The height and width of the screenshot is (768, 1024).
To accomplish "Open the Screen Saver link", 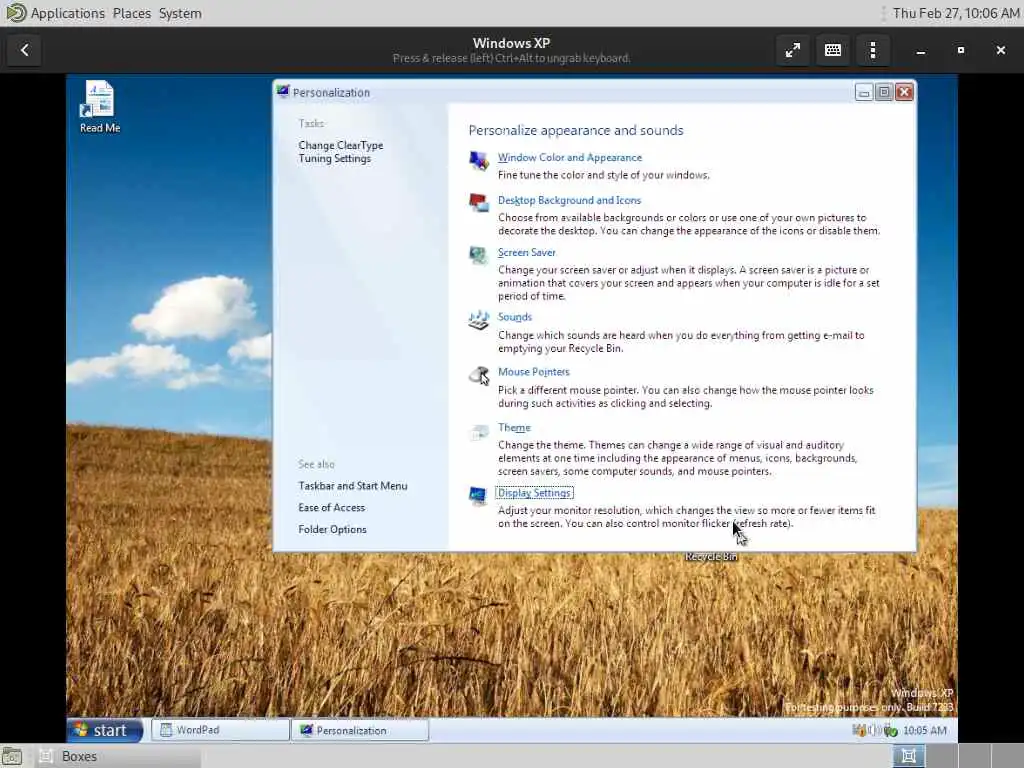I will tap(526, 253).
